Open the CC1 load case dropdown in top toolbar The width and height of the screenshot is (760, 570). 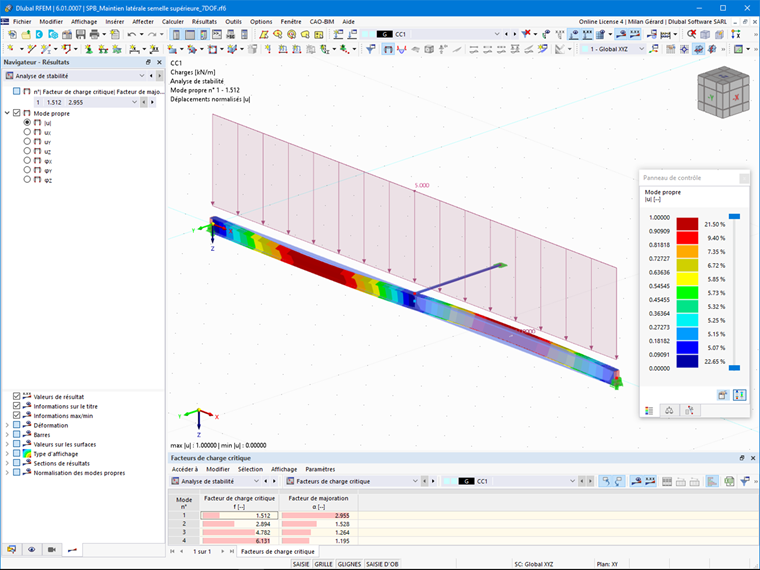[497, 34]
